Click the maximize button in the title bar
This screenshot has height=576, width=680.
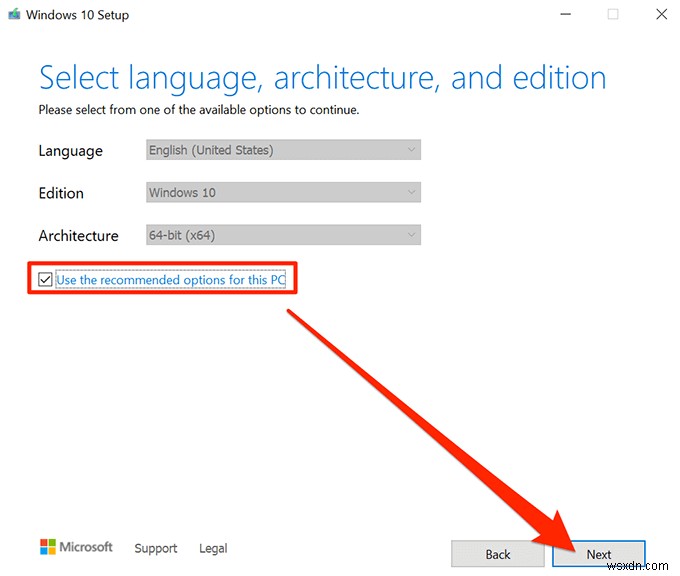612,15
